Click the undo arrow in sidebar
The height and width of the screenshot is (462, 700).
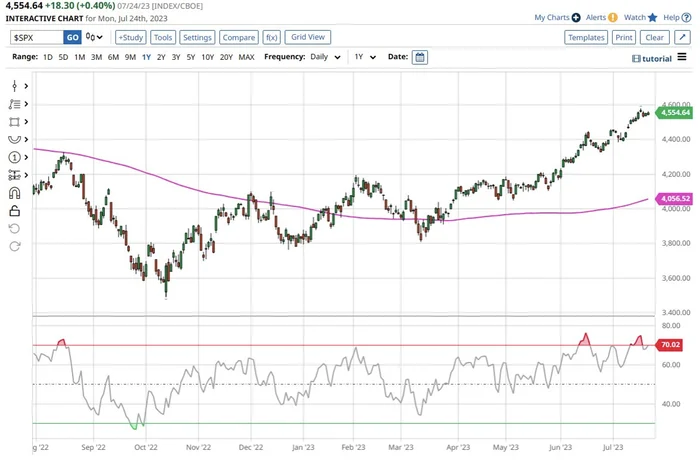pyautogui.click(x=14, y=229)
